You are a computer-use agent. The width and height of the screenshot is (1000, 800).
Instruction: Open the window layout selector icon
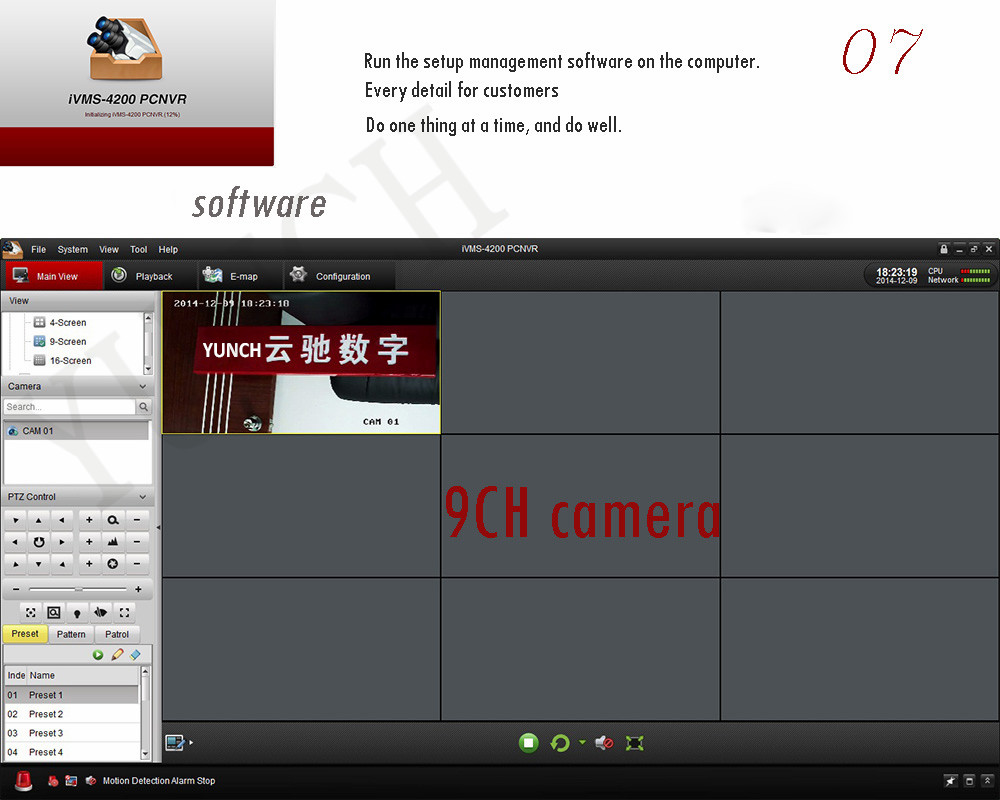click(x=176, y=742)
